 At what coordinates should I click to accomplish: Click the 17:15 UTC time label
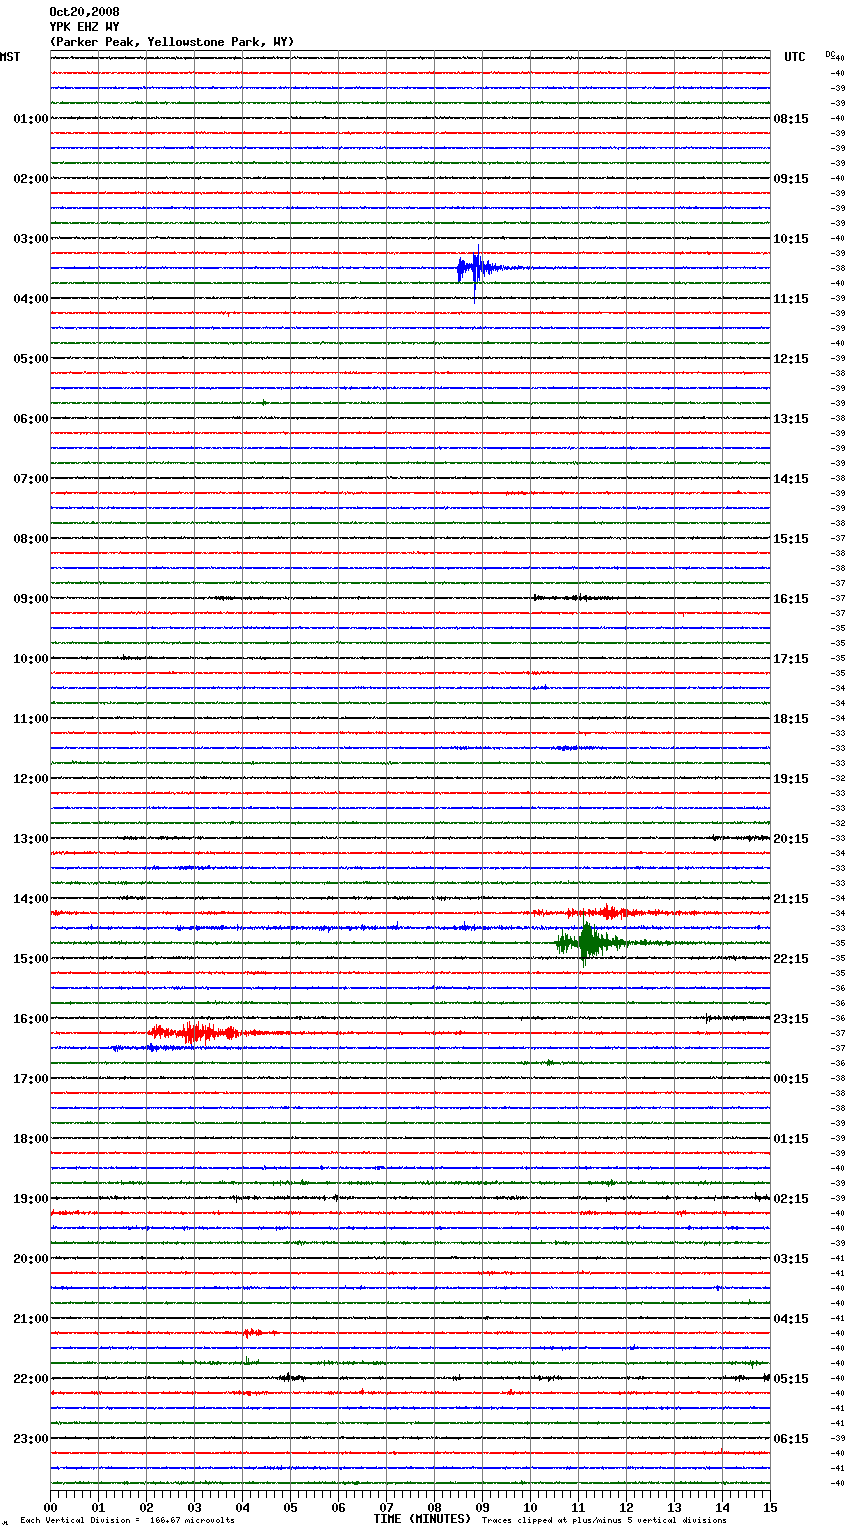tap(791, 659)
